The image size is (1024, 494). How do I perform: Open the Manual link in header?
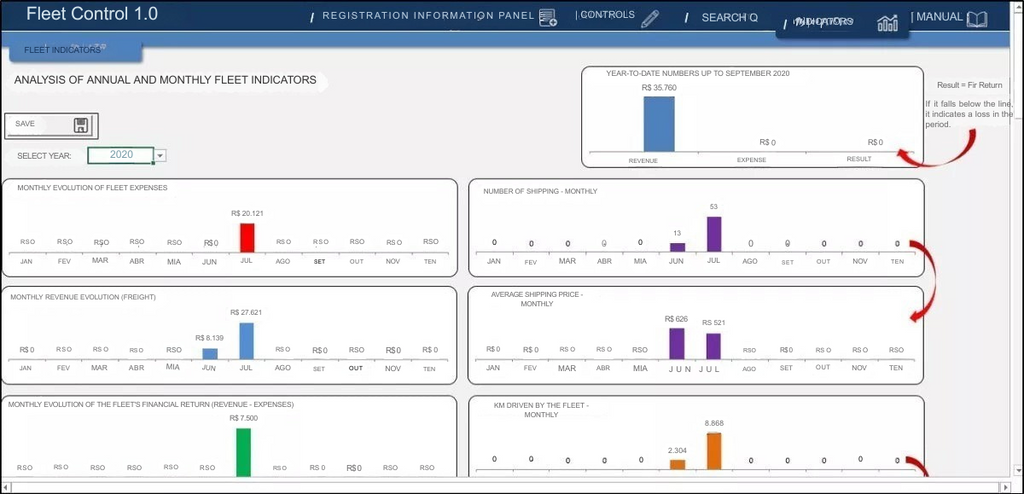[x=939, y=17]
